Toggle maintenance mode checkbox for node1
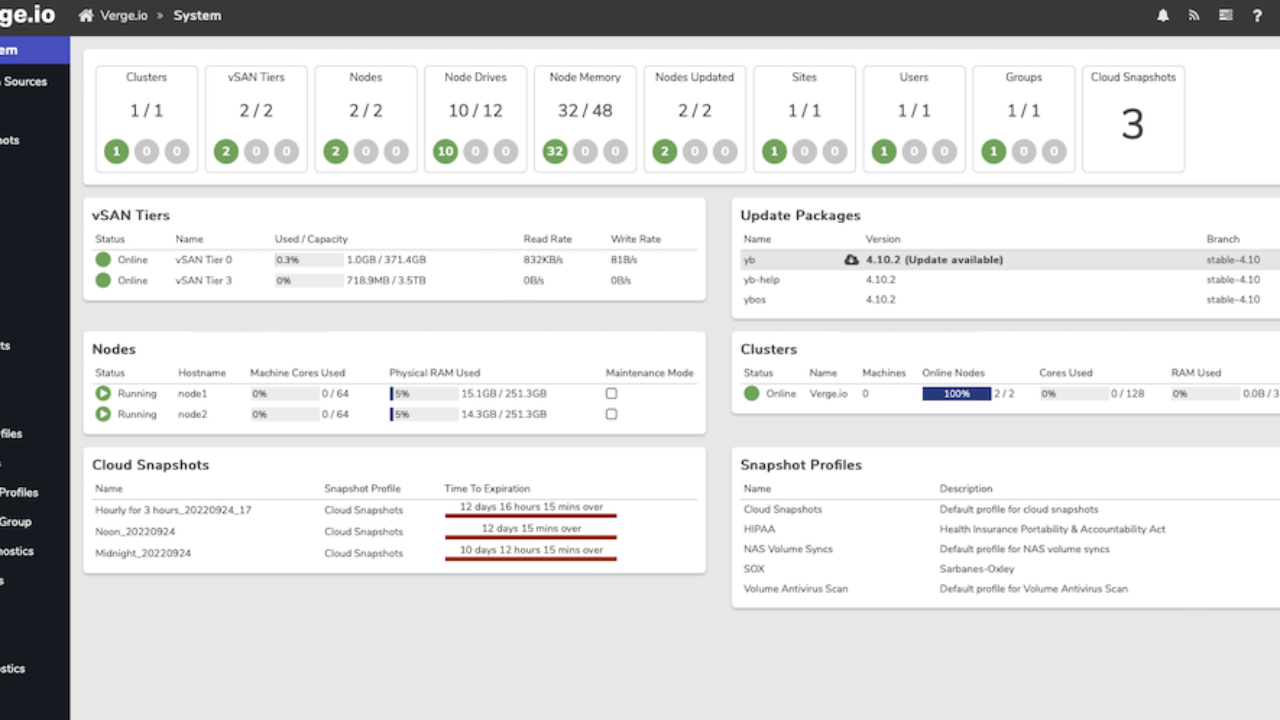The height and width of the screenshot is (720, 1280). (612, 394)
